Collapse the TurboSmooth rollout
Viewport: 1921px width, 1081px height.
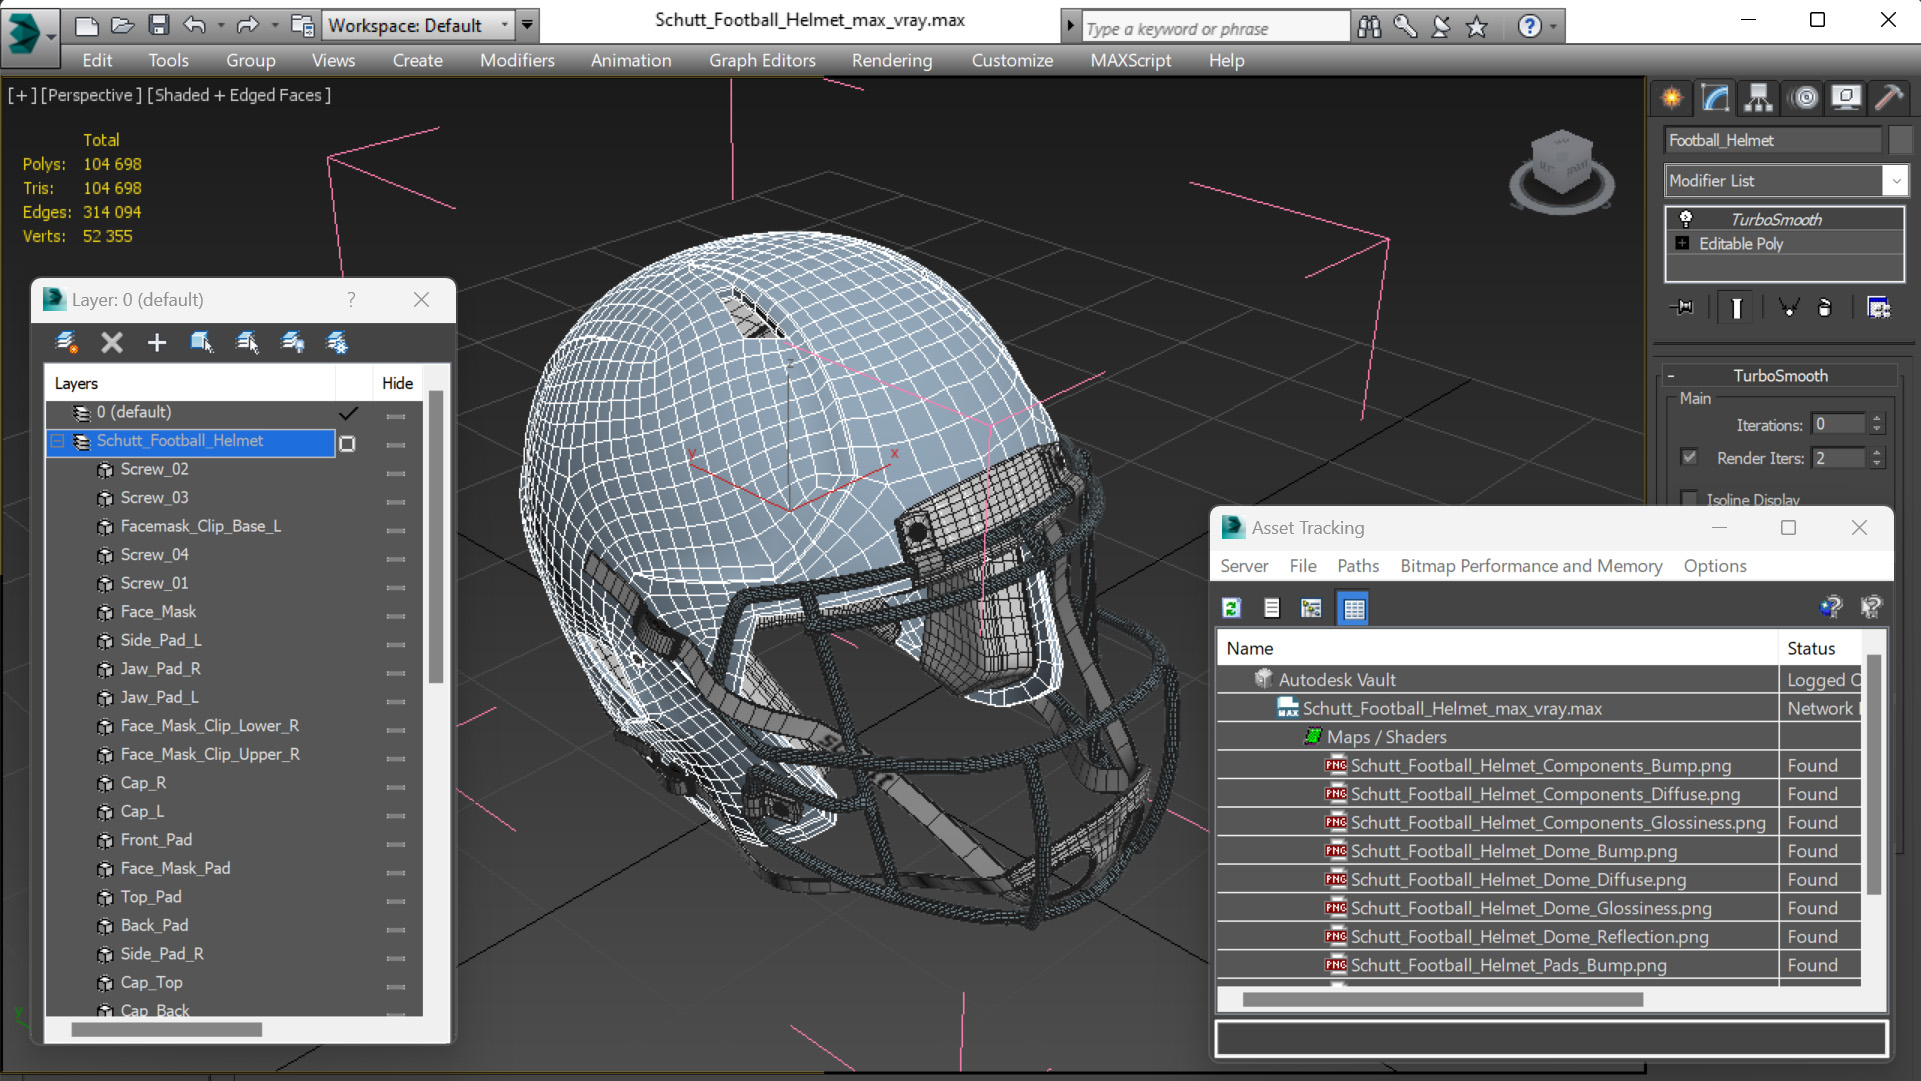point(1671,376)
